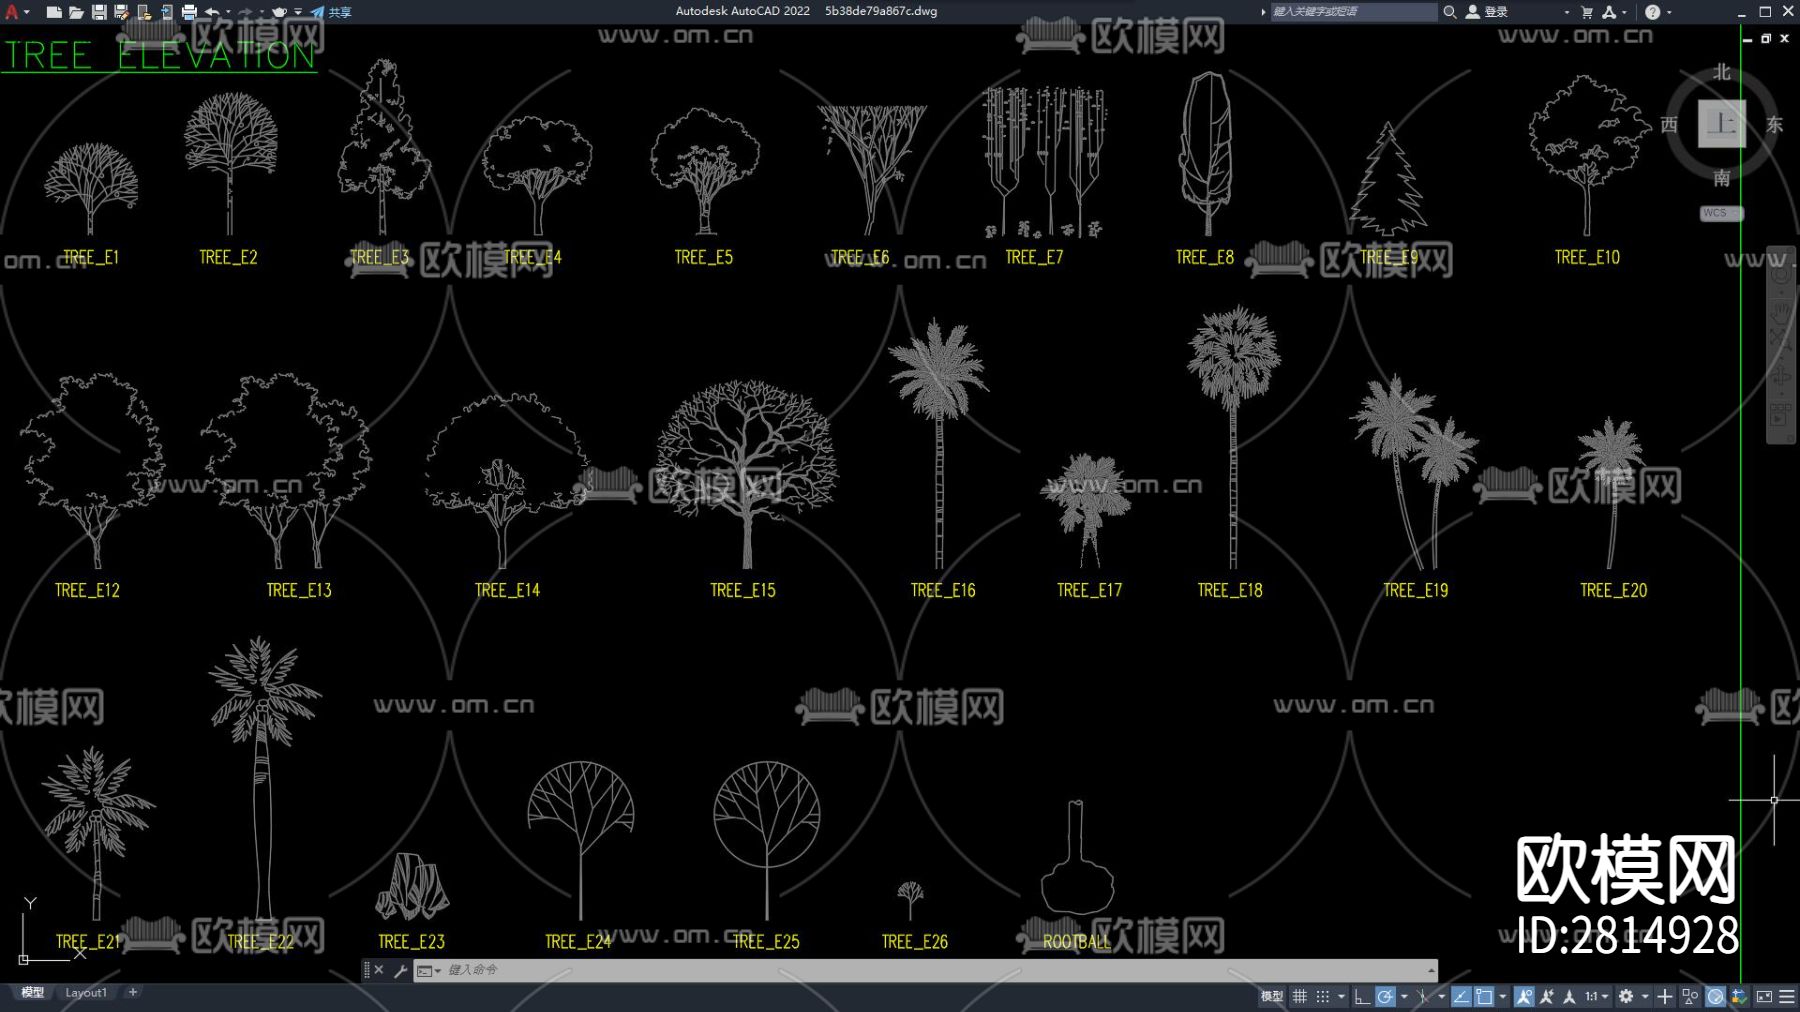The width and height of the screenshot is (1800, 1012).
Task: Click the 共享 share button
Action: [331, 12]
